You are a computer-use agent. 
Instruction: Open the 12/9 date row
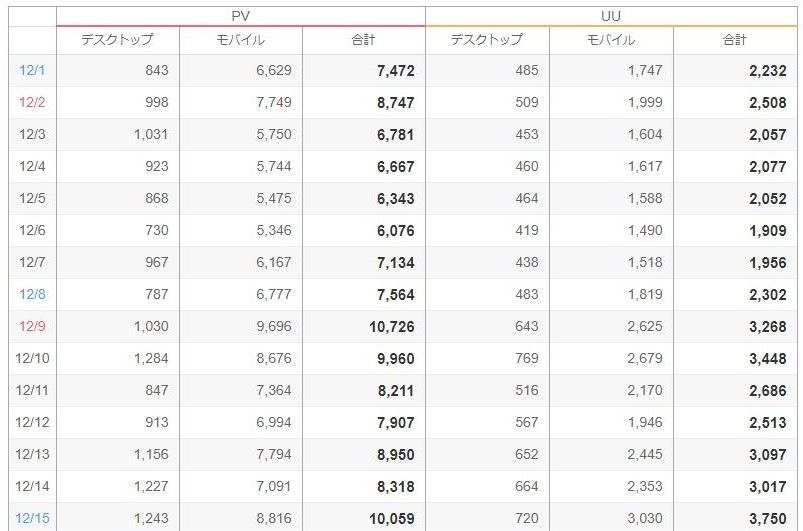click(x=32, y=327)
